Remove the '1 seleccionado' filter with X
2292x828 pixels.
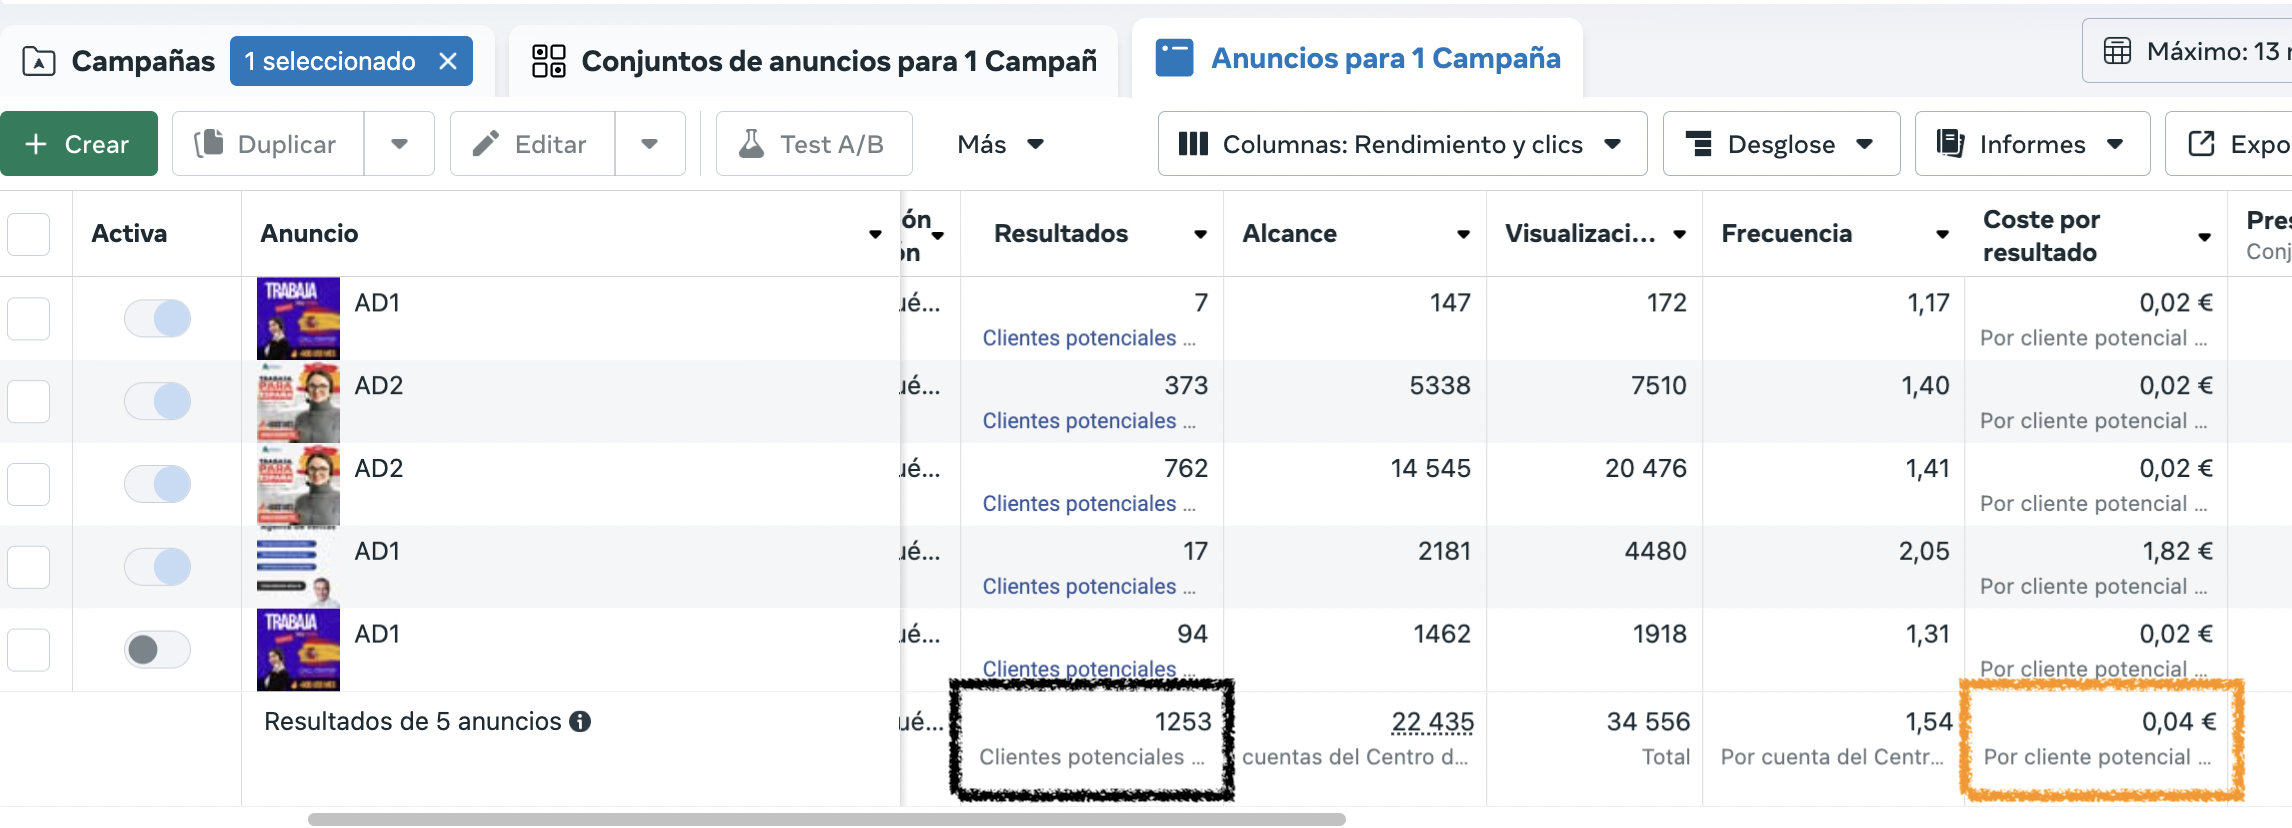point(448,62)
